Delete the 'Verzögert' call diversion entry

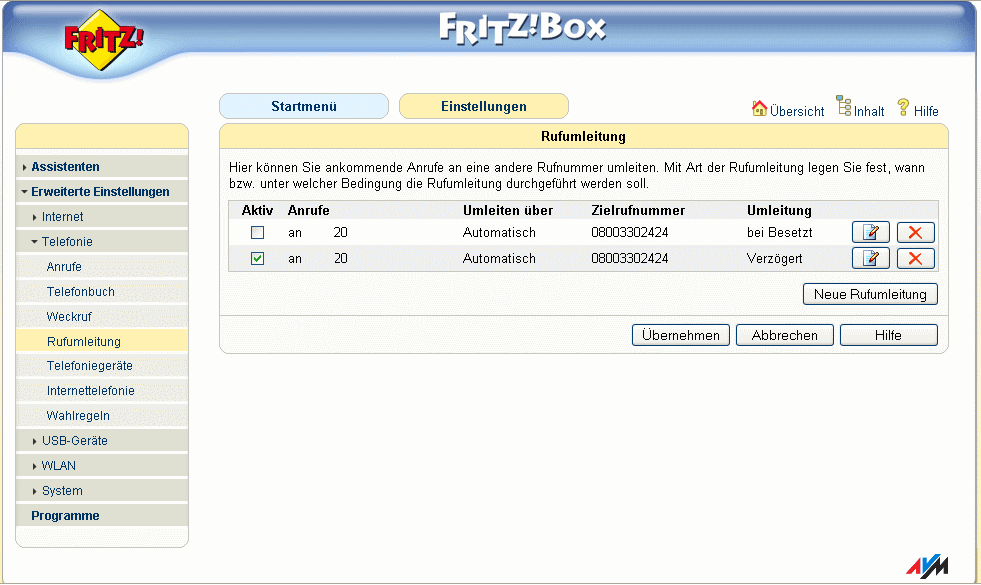[x=915, y=258]
